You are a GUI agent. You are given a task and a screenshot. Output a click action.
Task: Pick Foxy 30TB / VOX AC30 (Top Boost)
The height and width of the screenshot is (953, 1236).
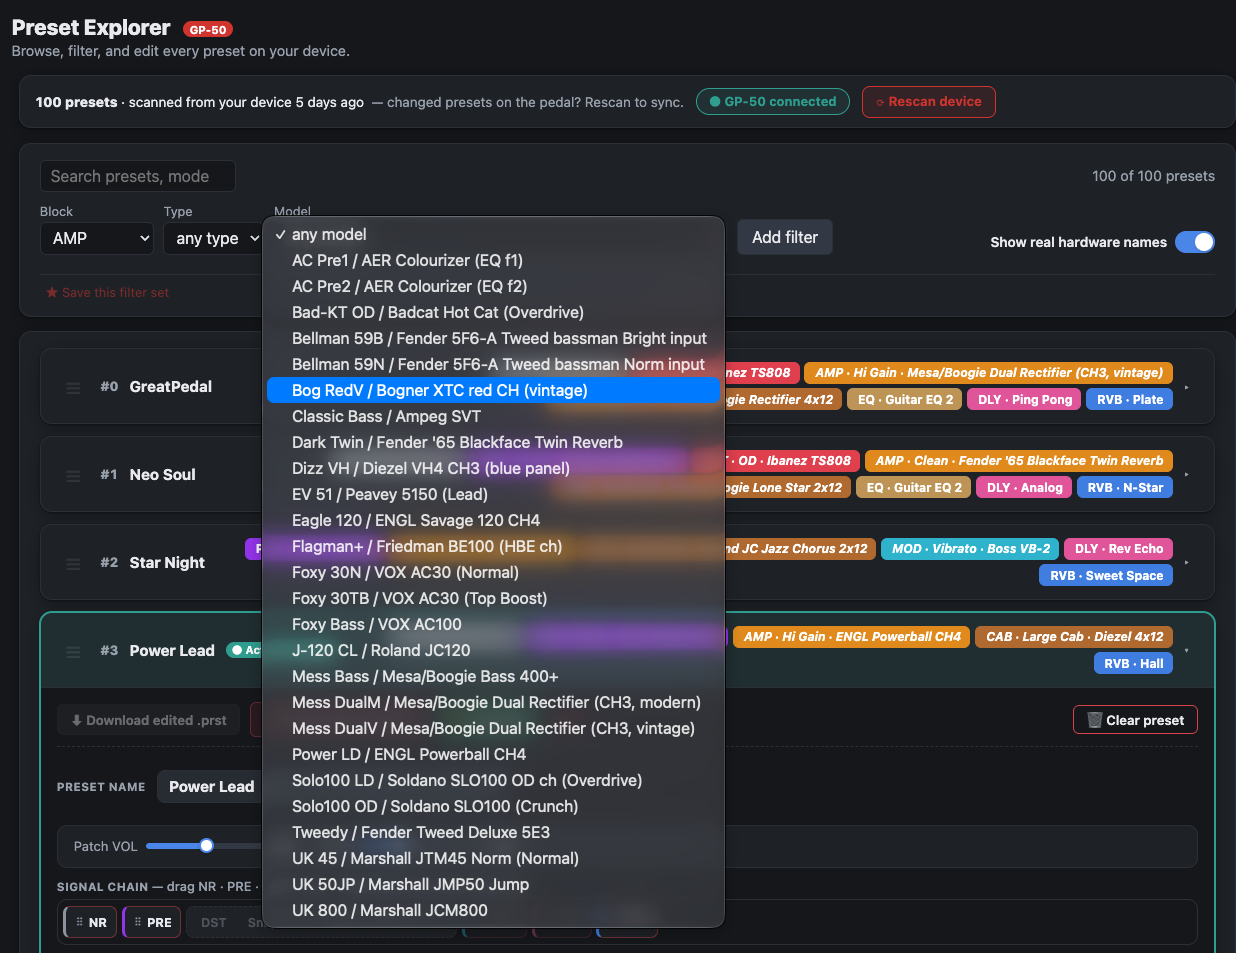(493, 598)
